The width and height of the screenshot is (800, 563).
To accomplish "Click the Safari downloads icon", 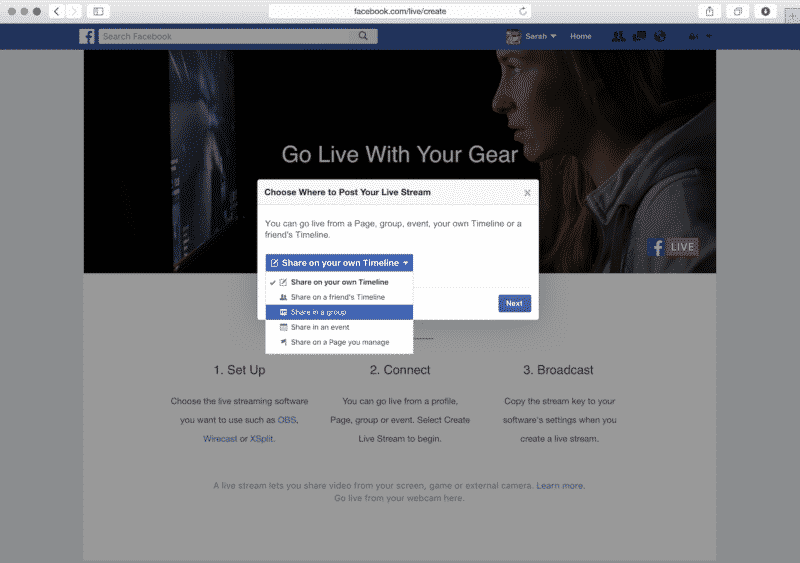I will [x=766, y=11].
